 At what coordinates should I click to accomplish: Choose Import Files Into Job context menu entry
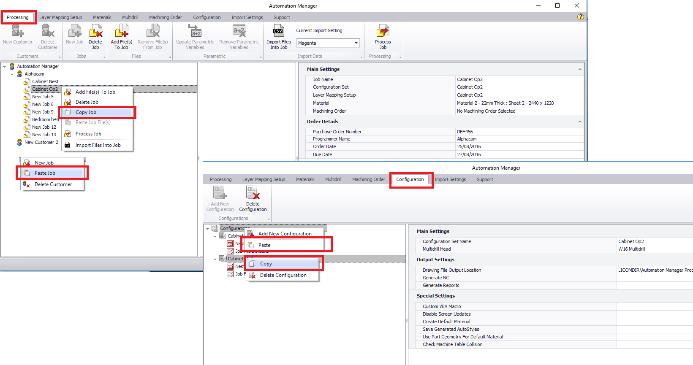[x=97, y=145]
